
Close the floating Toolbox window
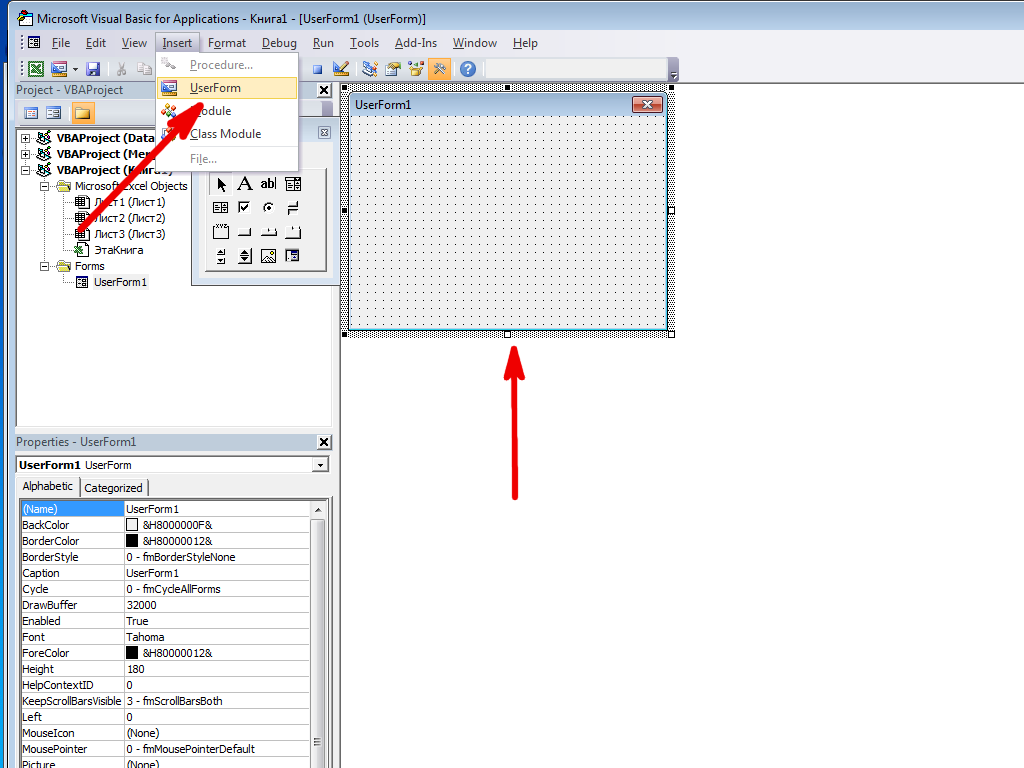tap(324, 133)
